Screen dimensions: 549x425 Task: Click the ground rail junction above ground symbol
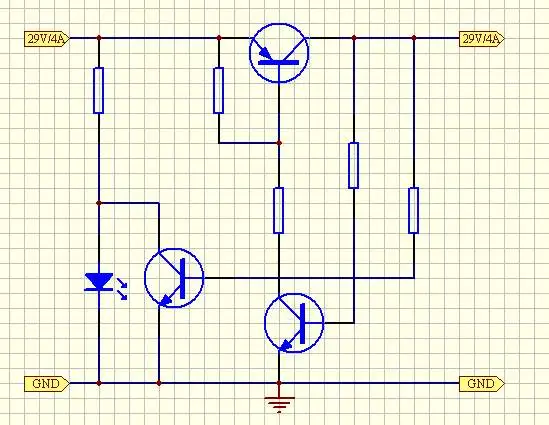[x=279, y=383]
